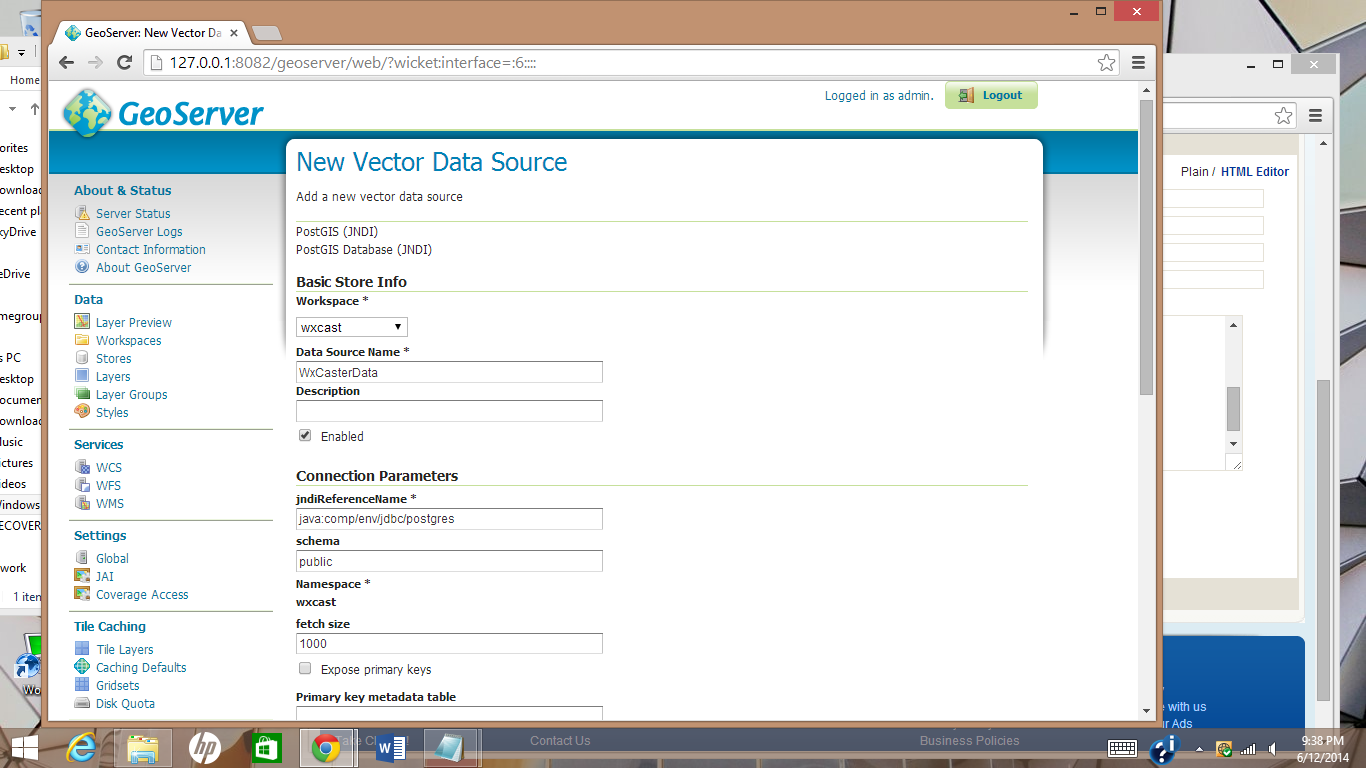The width and height of the screenshot is (1366, 768).
Task: Click the Server Status icon in sidebar
Action: 82,213
